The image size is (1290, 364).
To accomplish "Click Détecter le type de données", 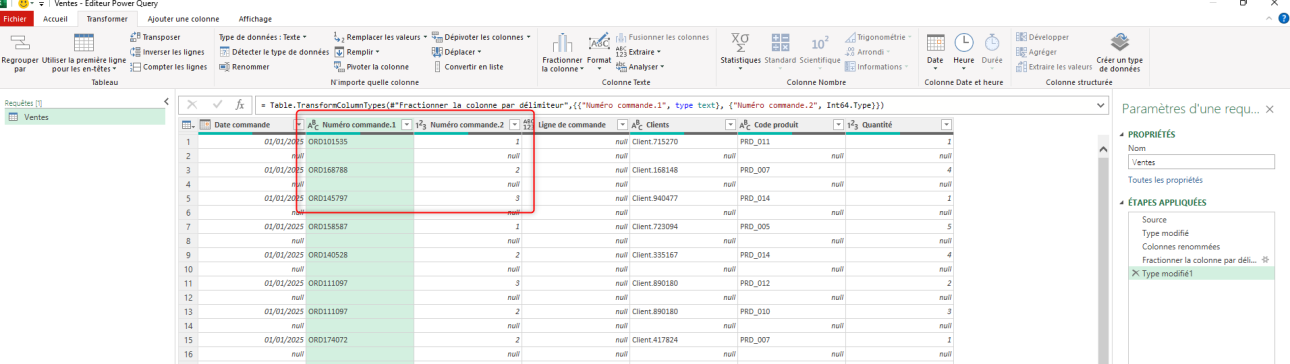I will [273, 52].
